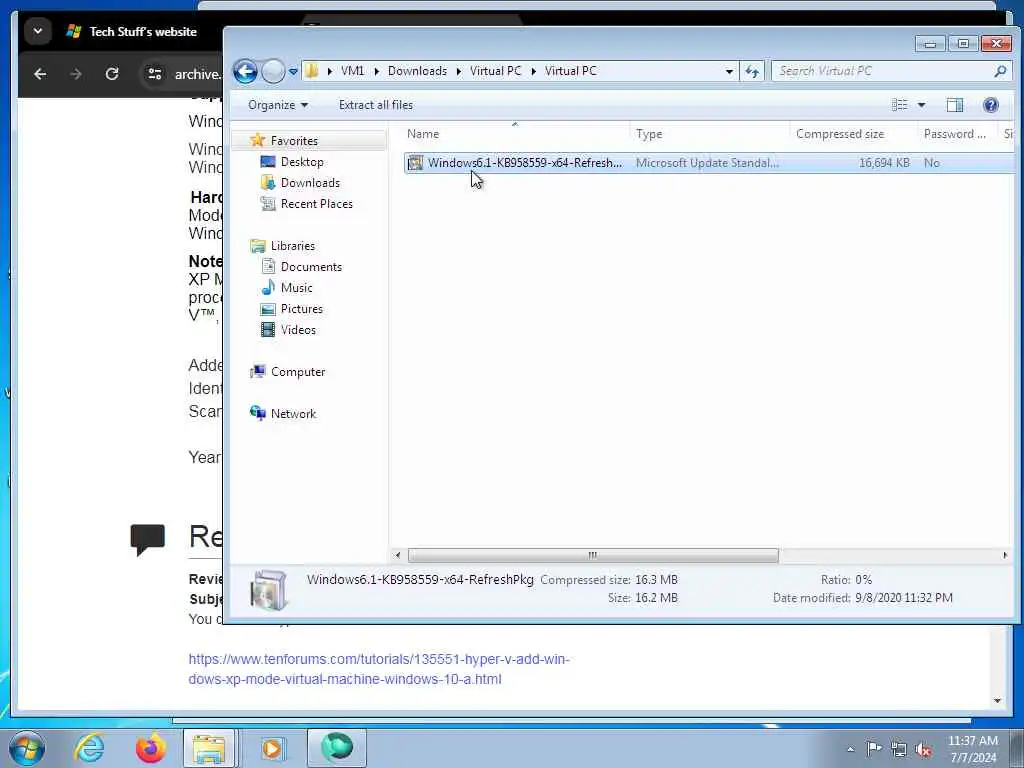
Task: Open the browser tab search dropdown
Action: tap(38, 31)
